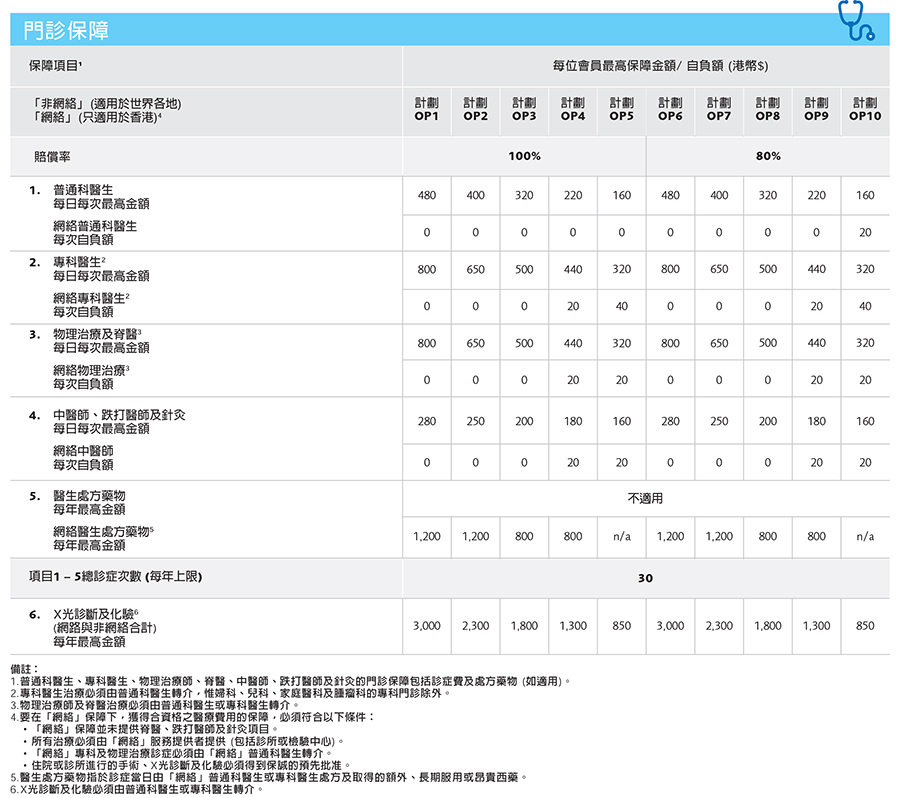Click the 賠償率 row label
Viewport: 900px width, 798px height.
tap(53, 157)
